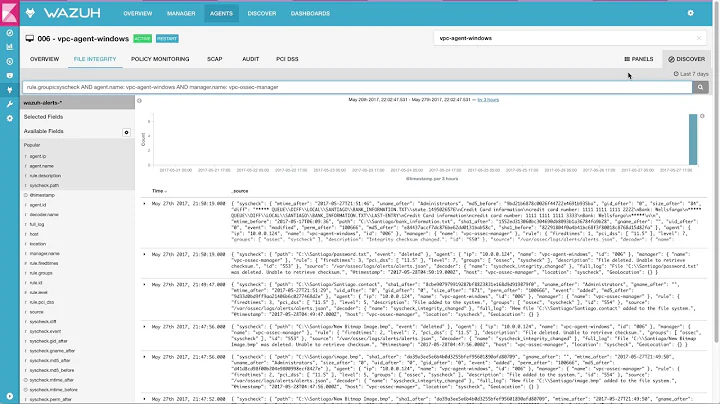This screenshot has width=720, height=404.
Task: Go to OVERVIEW in top navigation
Action: click(x=138, y=14)
